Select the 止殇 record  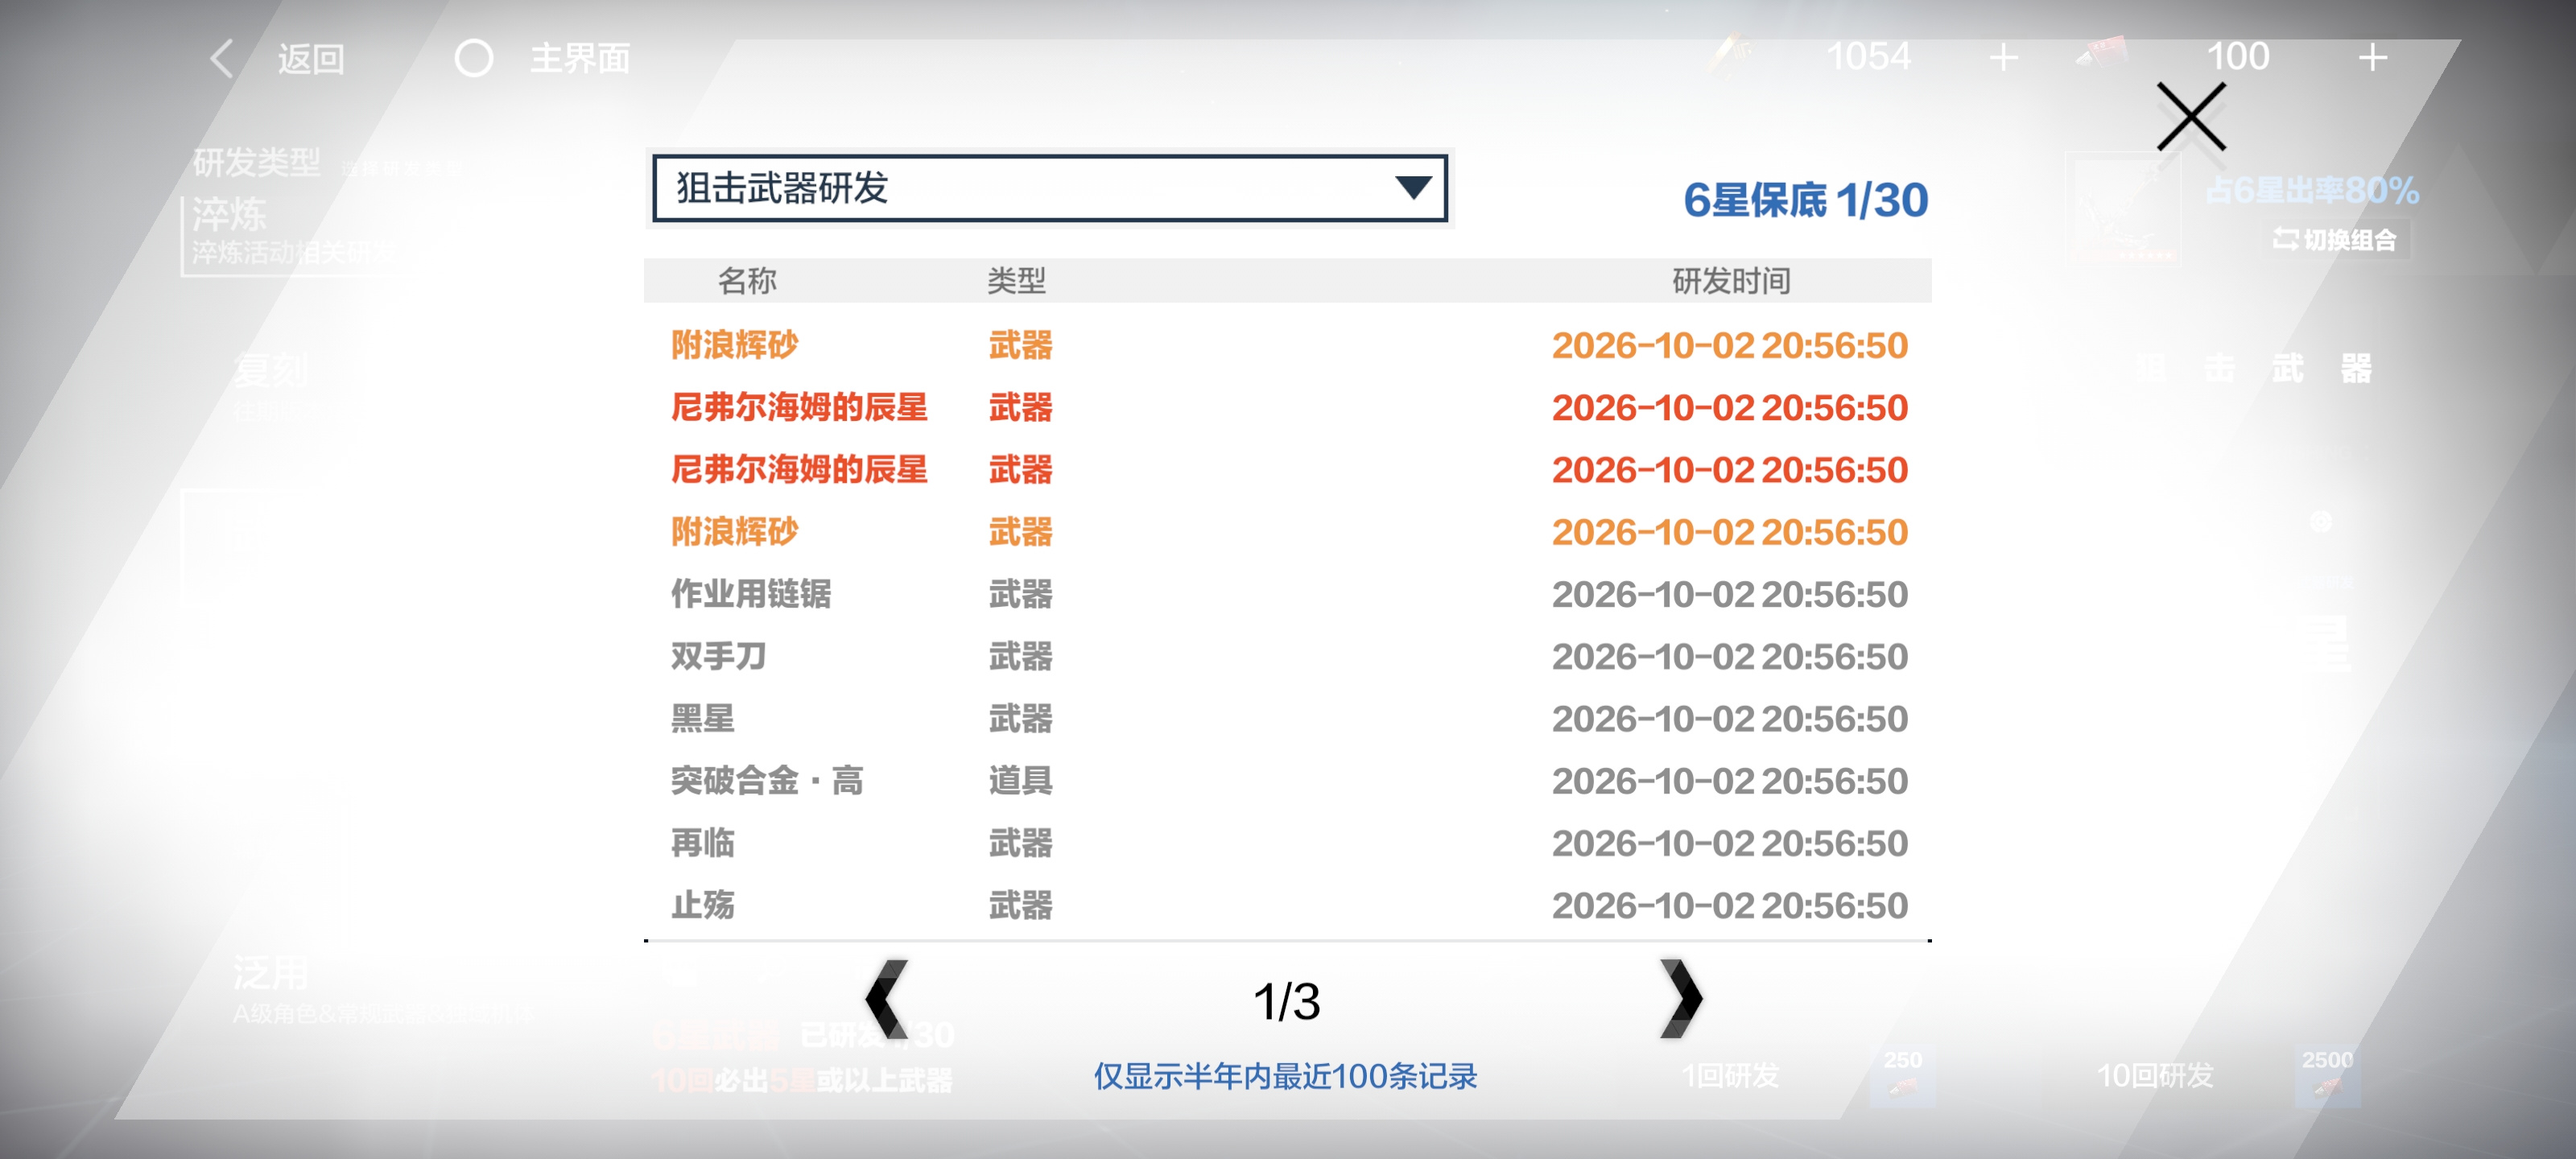pos(1288,905)
